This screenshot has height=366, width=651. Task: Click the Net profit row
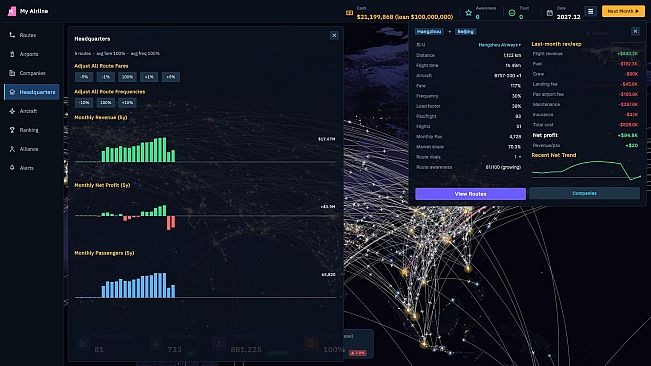(585, 135)
